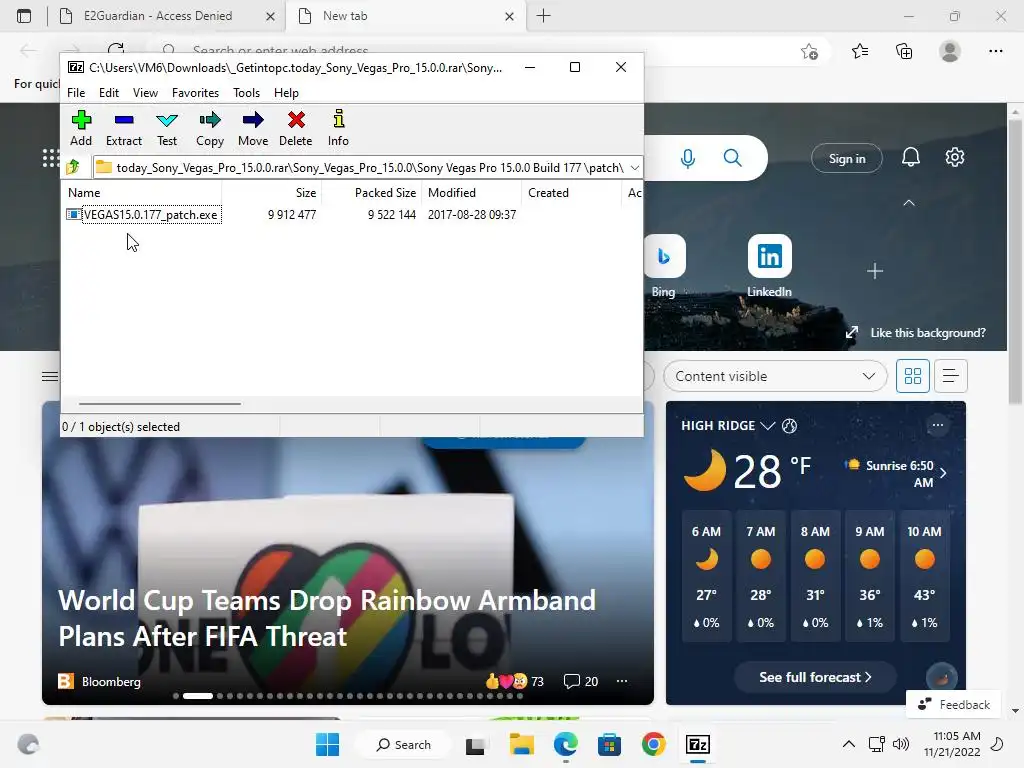
Task: Click the Add button in 7-Zip toolbar
Action: pos(81,129)
